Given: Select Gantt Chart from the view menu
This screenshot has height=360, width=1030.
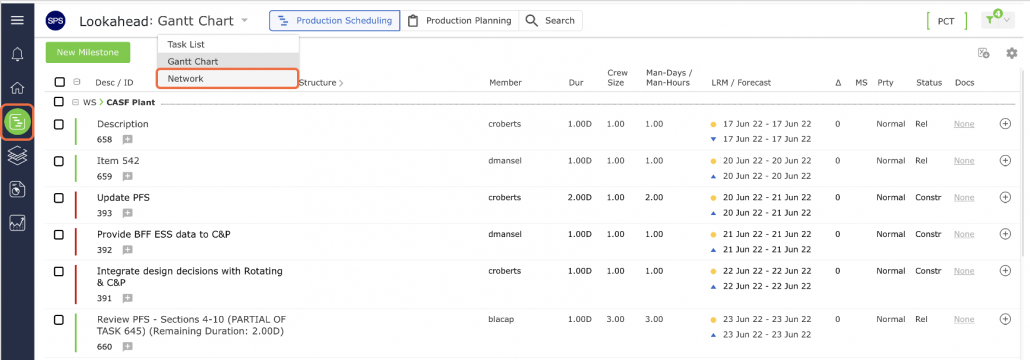Looking at the screenshot, I should 228,61.
